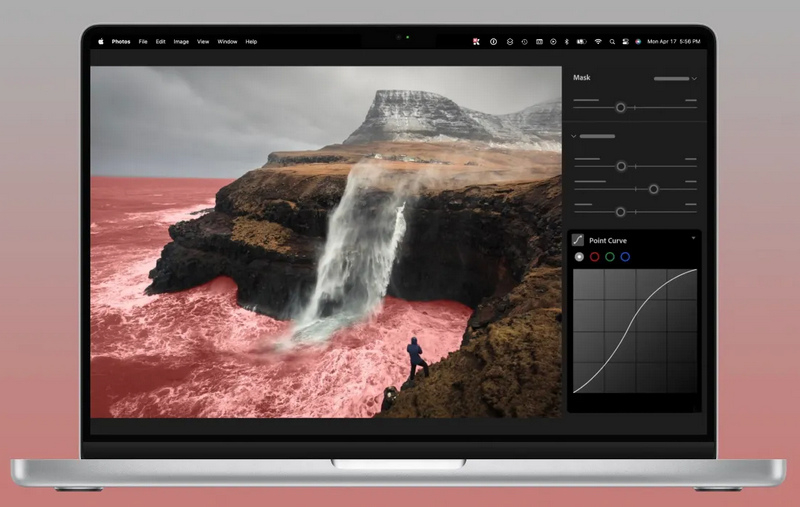Click the Mask slider handle
This screenshot has height=507, width=800.
(x=620, y=107)
